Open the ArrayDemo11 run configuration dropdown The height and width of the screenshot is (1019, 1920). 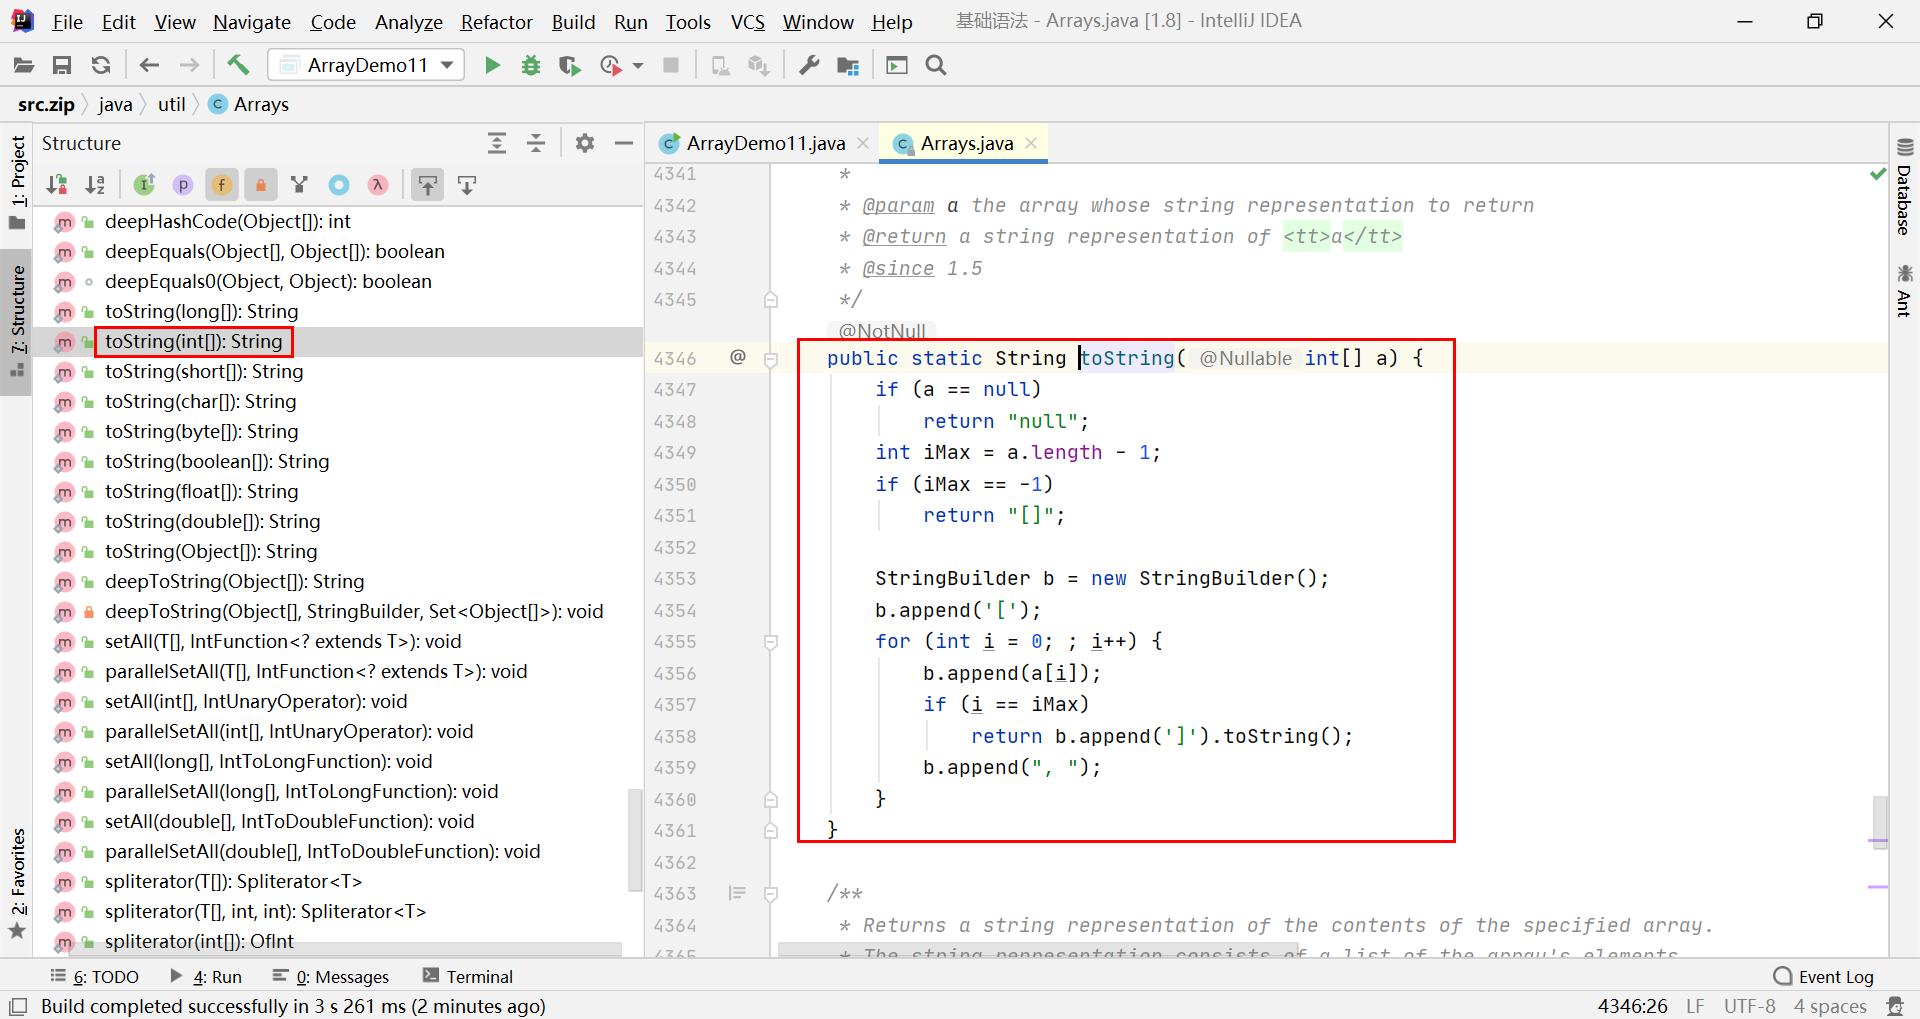(x=366, y=66)
